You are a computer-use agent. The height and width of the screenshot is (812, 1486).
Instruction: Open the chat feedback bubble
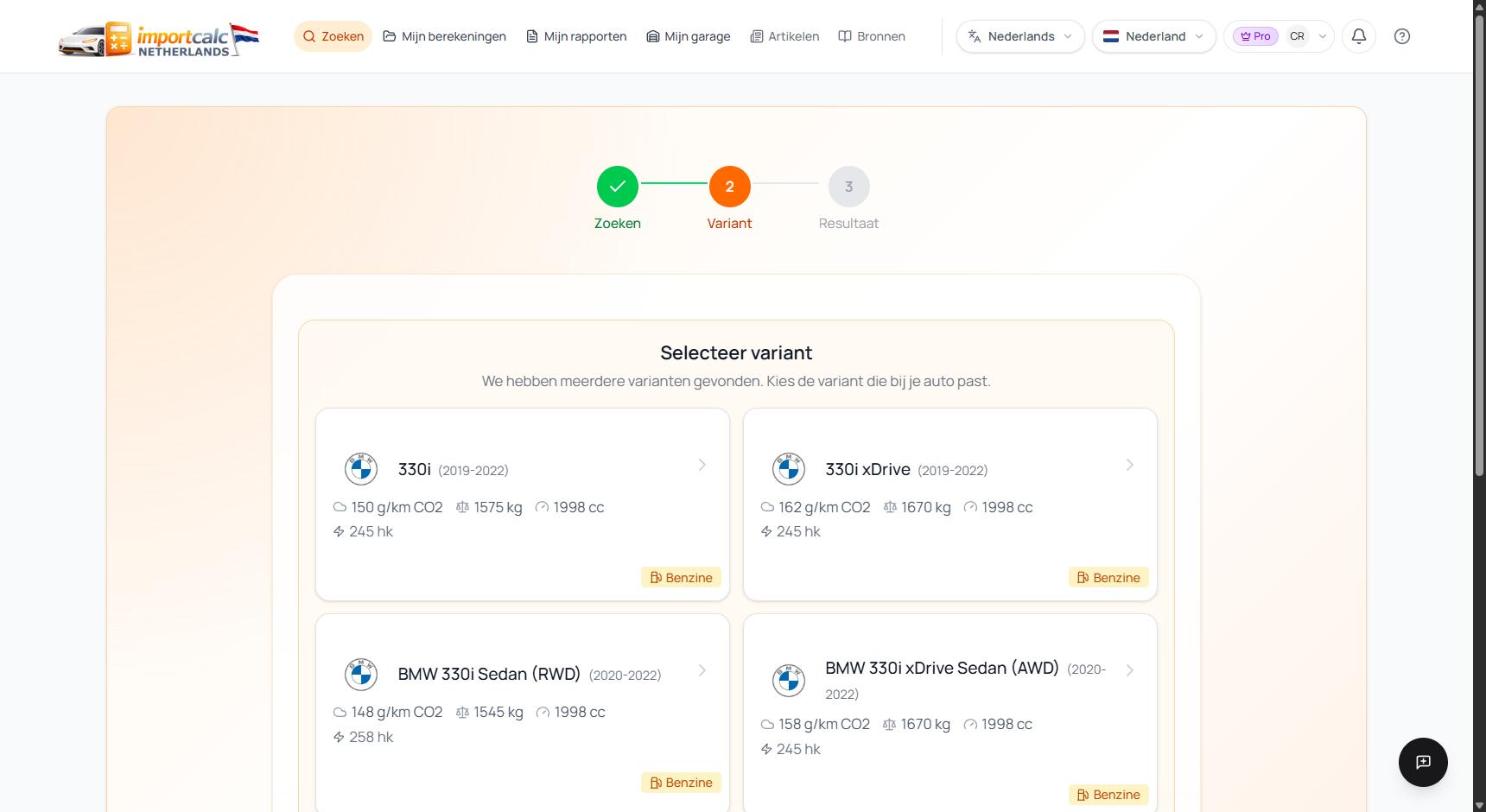pyautogui.click(x=1423, y=762)
